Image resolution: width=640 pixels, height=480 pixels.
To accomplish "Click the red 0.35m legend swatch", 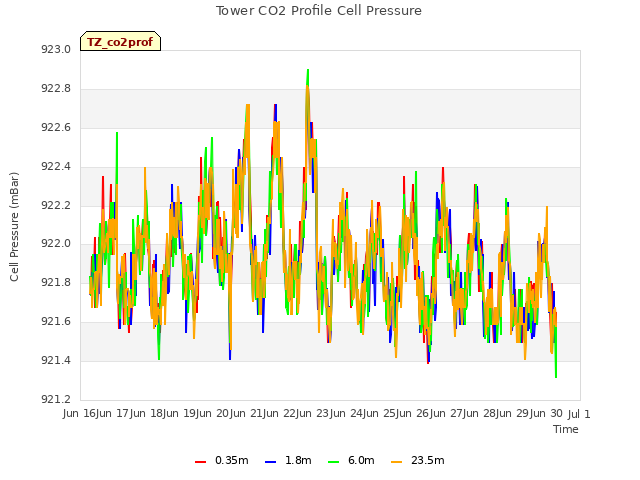I will 200,461.
